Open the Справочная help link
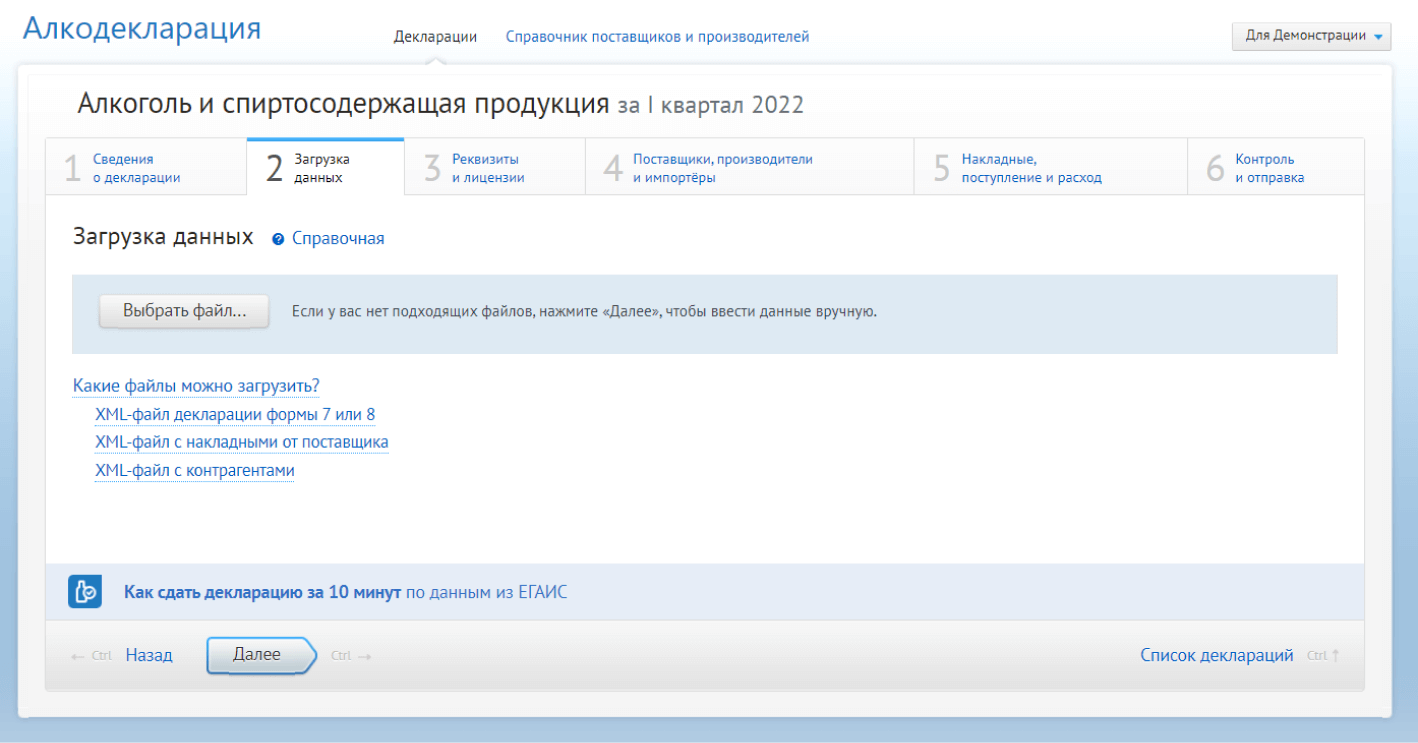The height and width of the screenshot is (743, 1418). tap(338, 239)
